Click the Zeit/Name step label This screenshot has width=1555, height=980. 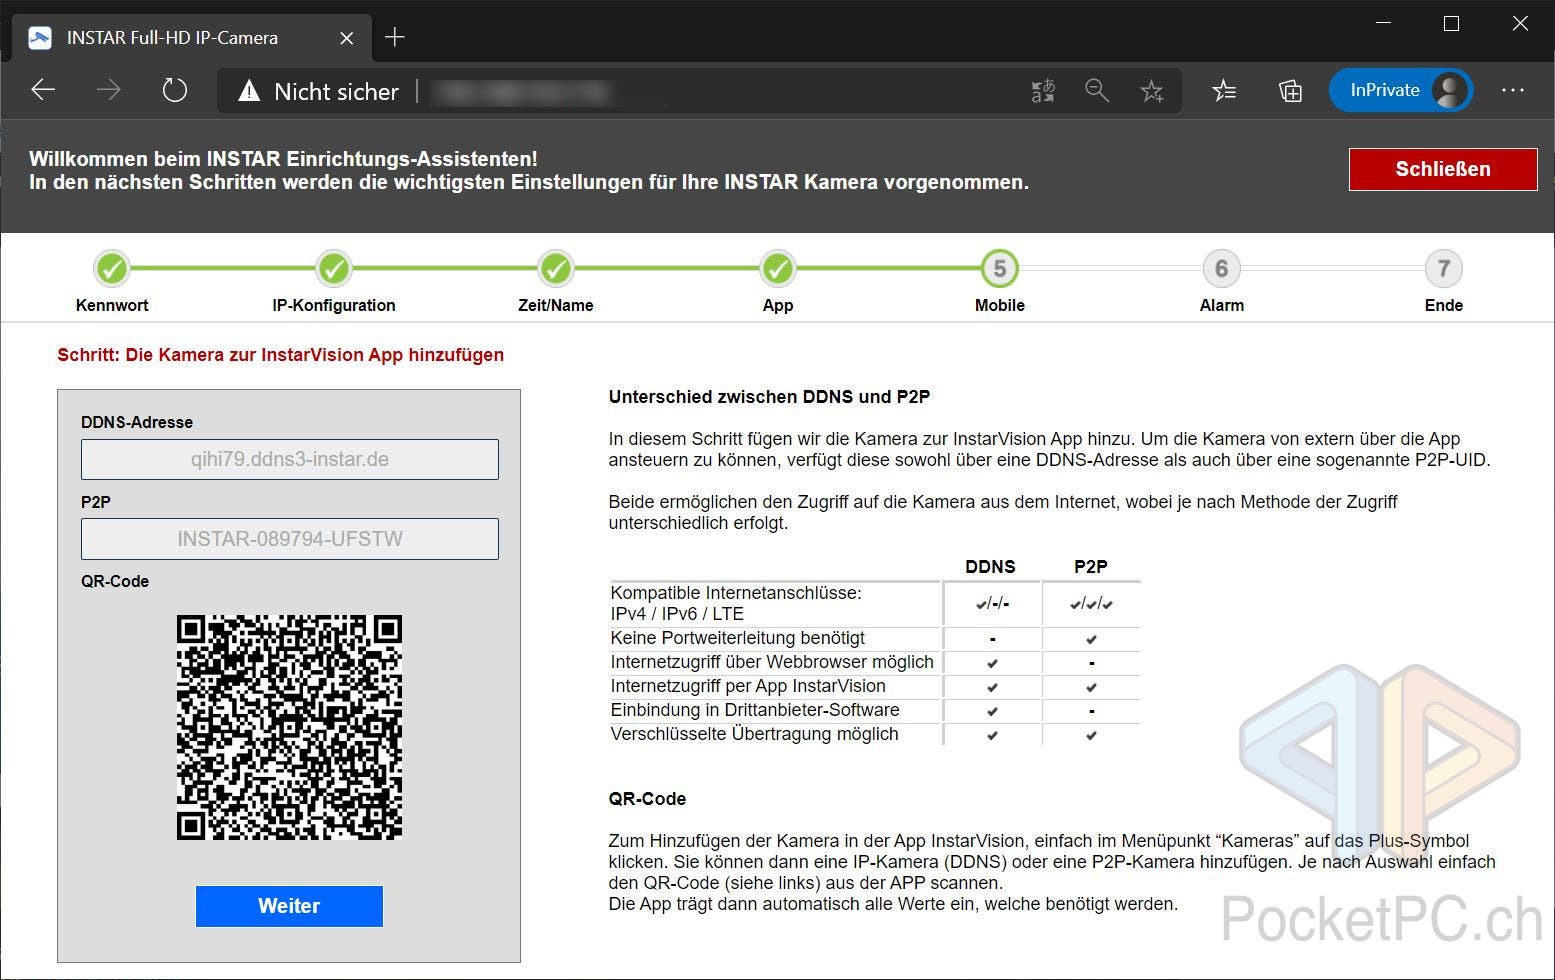coord(556,305)
